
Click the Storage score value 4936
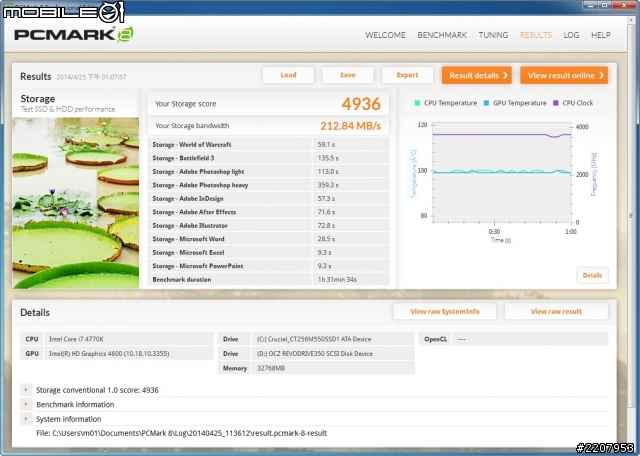(x=361, y=104)
